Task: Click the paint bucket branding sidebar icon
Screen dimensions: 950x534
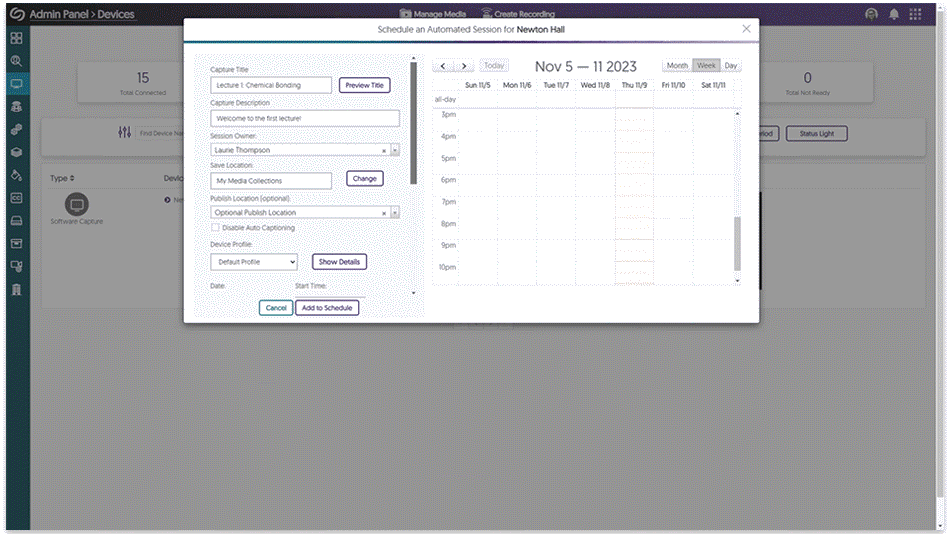Action: point(16,175)
